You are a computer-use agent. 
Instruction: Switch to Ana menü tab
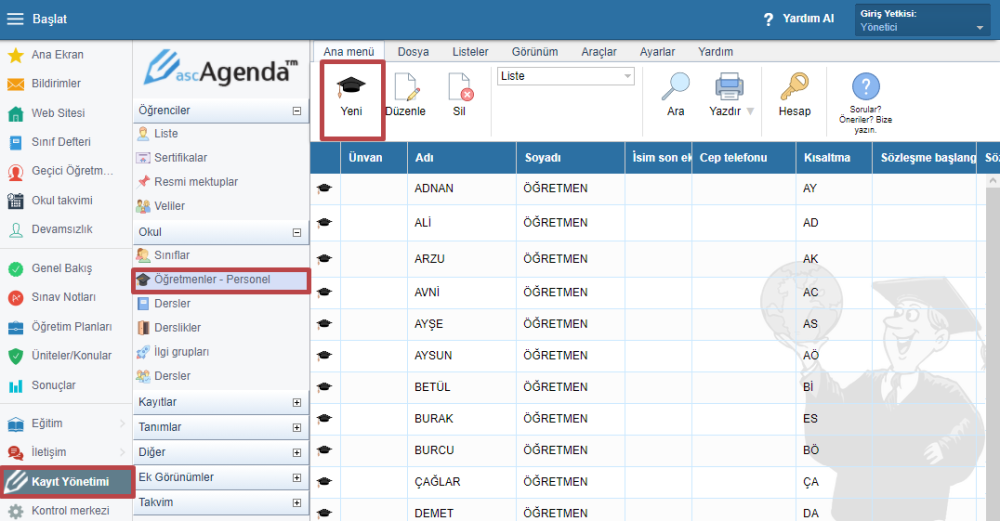pyautogui.click(x=348, y=52)
